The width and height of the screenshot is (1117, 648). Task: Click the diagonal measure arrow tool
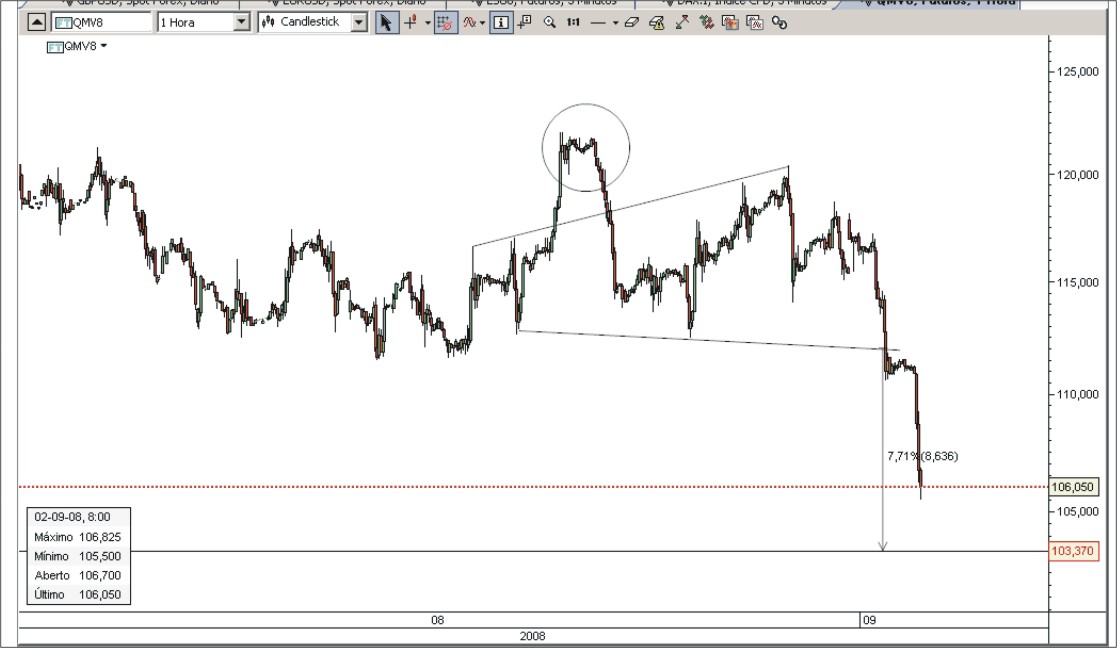point(682,23)
